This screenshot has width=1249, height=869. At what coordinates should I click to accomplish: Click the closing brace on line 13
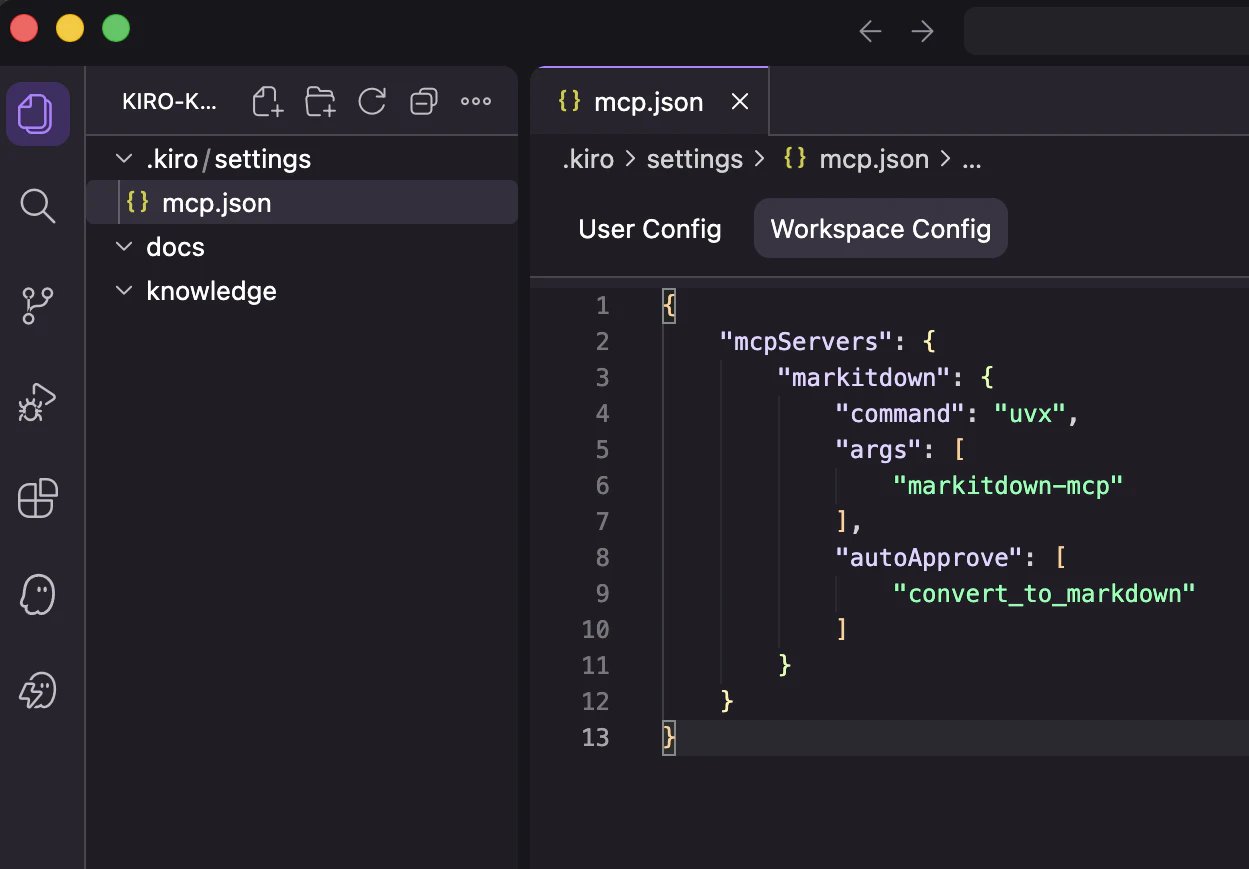click(669, 738)
